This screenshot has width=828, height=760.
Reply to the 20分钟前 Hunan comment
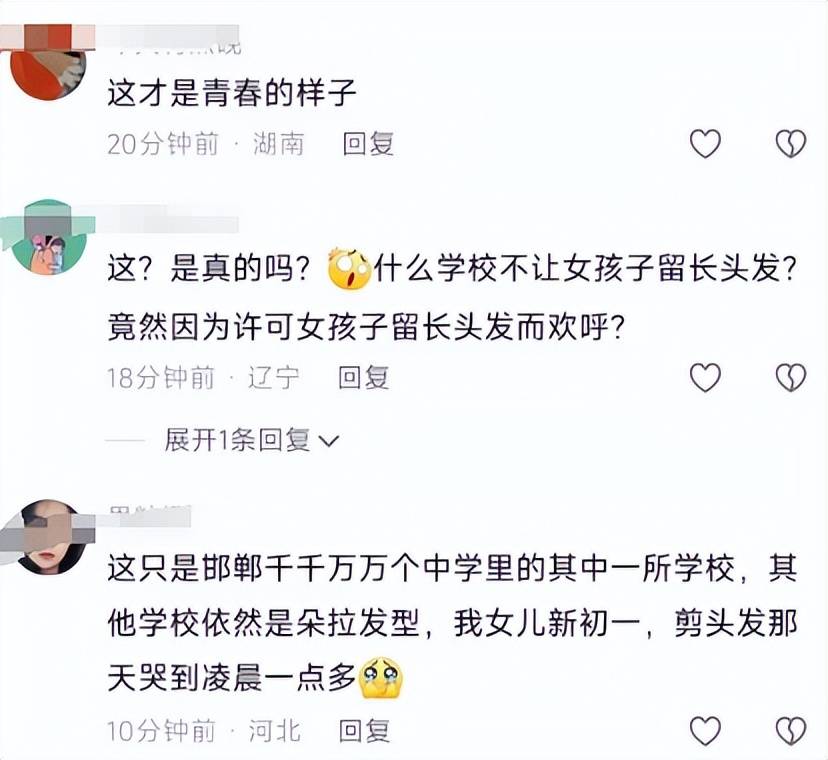tap(368, 143)
